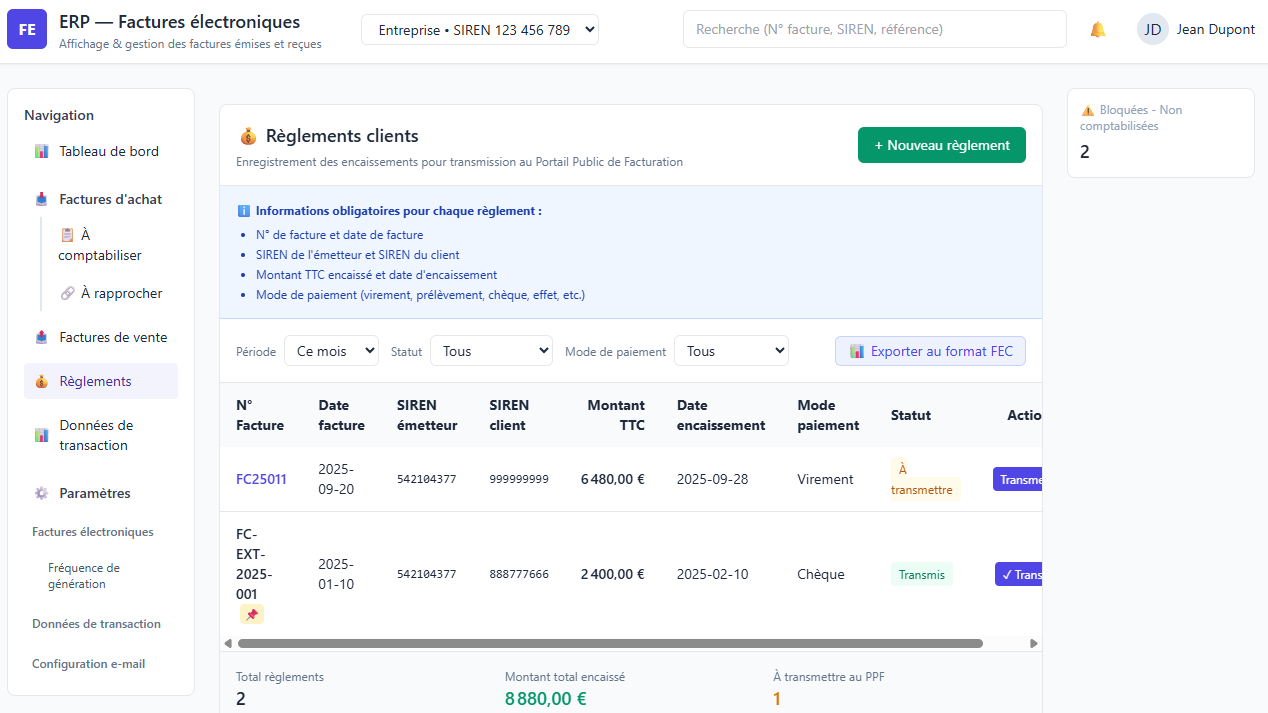Open Fréquence de génération setting
The image size is (1268, 713).
tap(84, 576)
